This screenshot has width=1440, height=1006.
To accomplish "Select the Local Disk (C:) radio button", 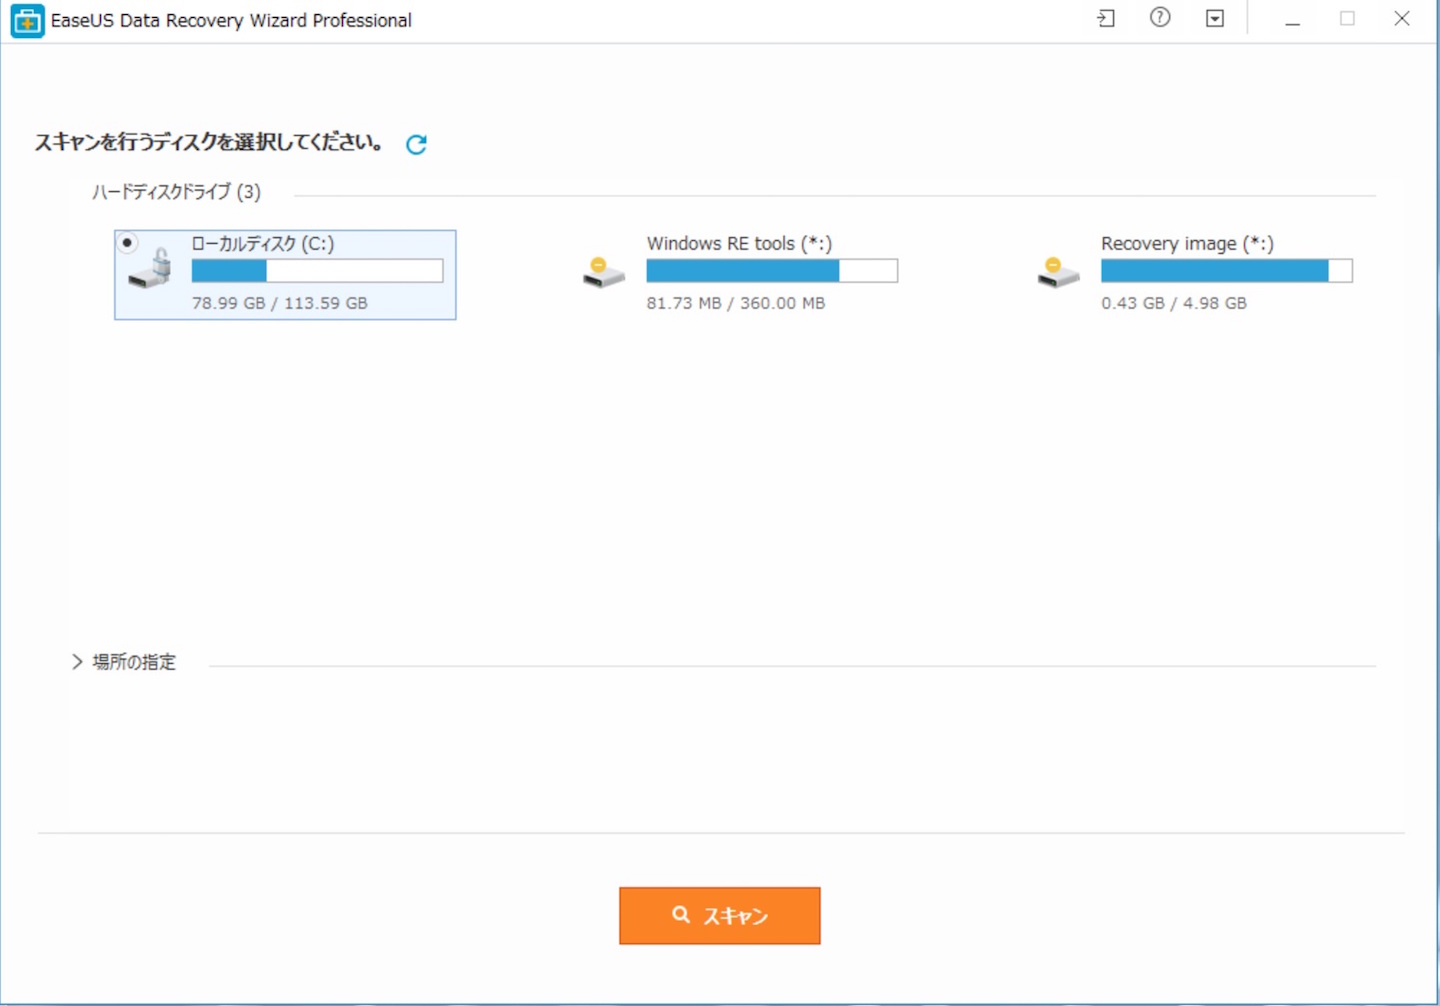I will click(x=127, y=243).
